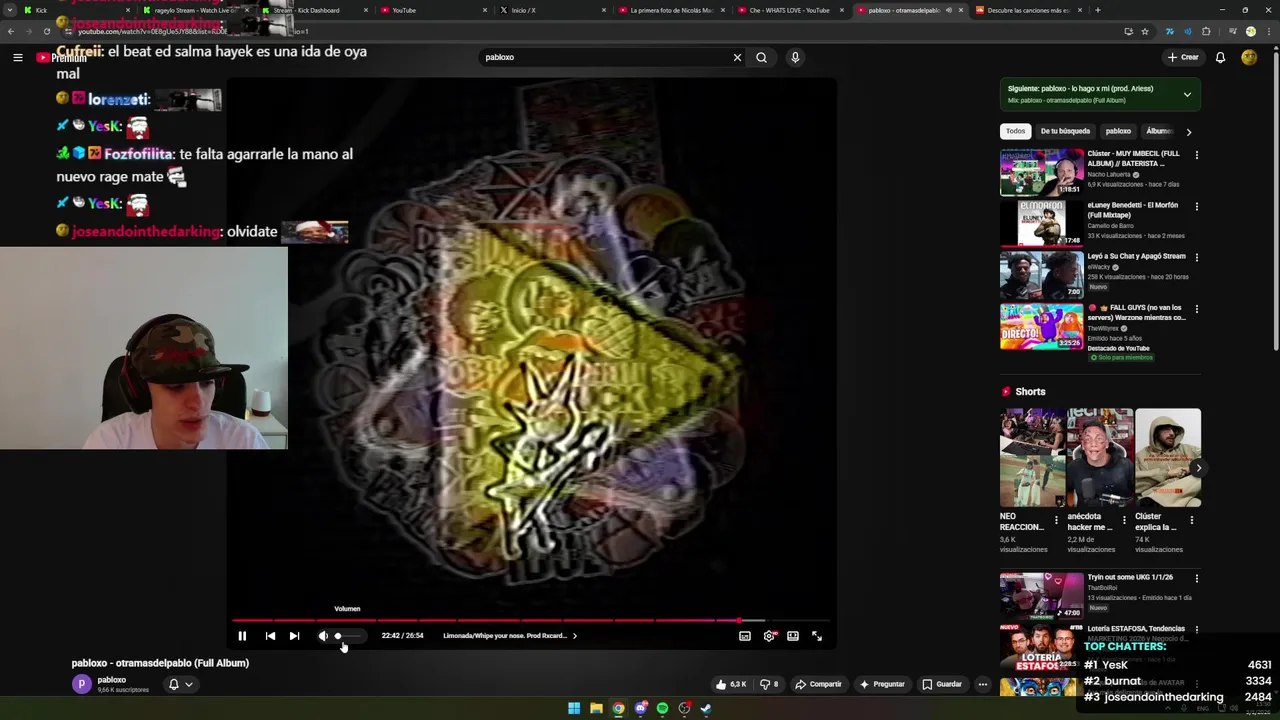Save the video with Guardar
The width and height of the screenshot is (1280, 720).
click(x=942, y=684)
